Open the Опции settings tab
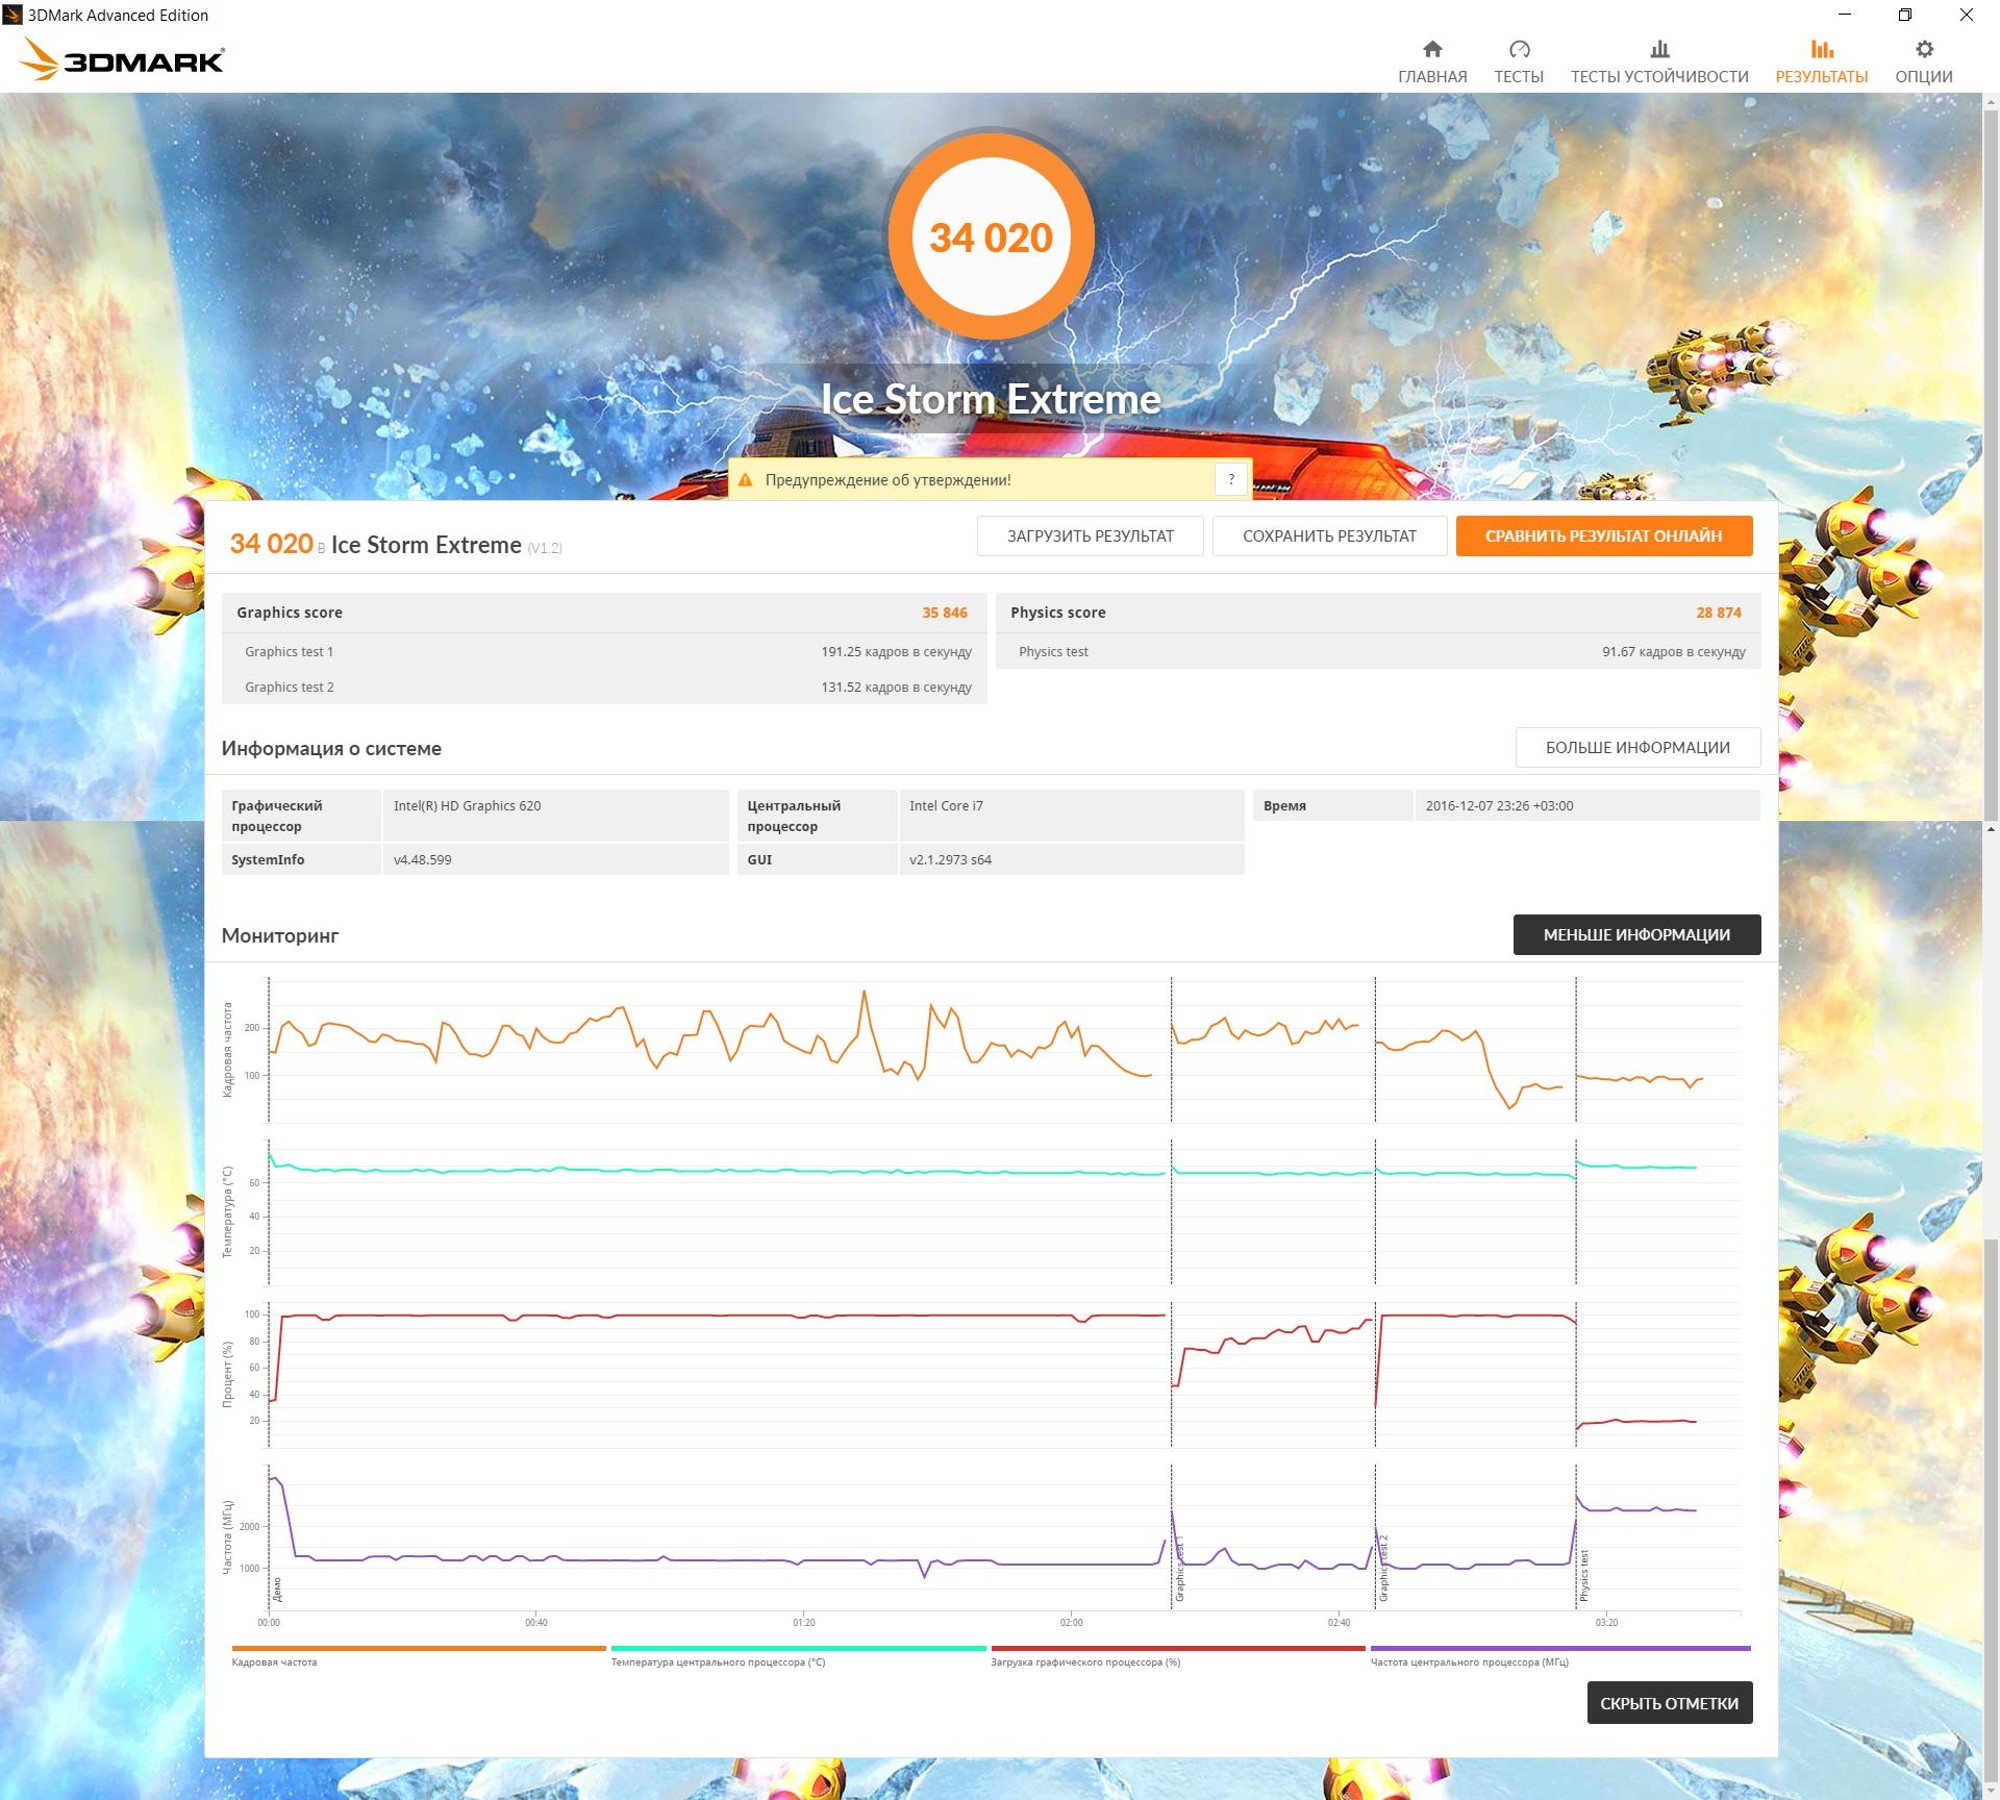The width and height of the screenshot is (2000, 1800). [x=1923, y=62]
